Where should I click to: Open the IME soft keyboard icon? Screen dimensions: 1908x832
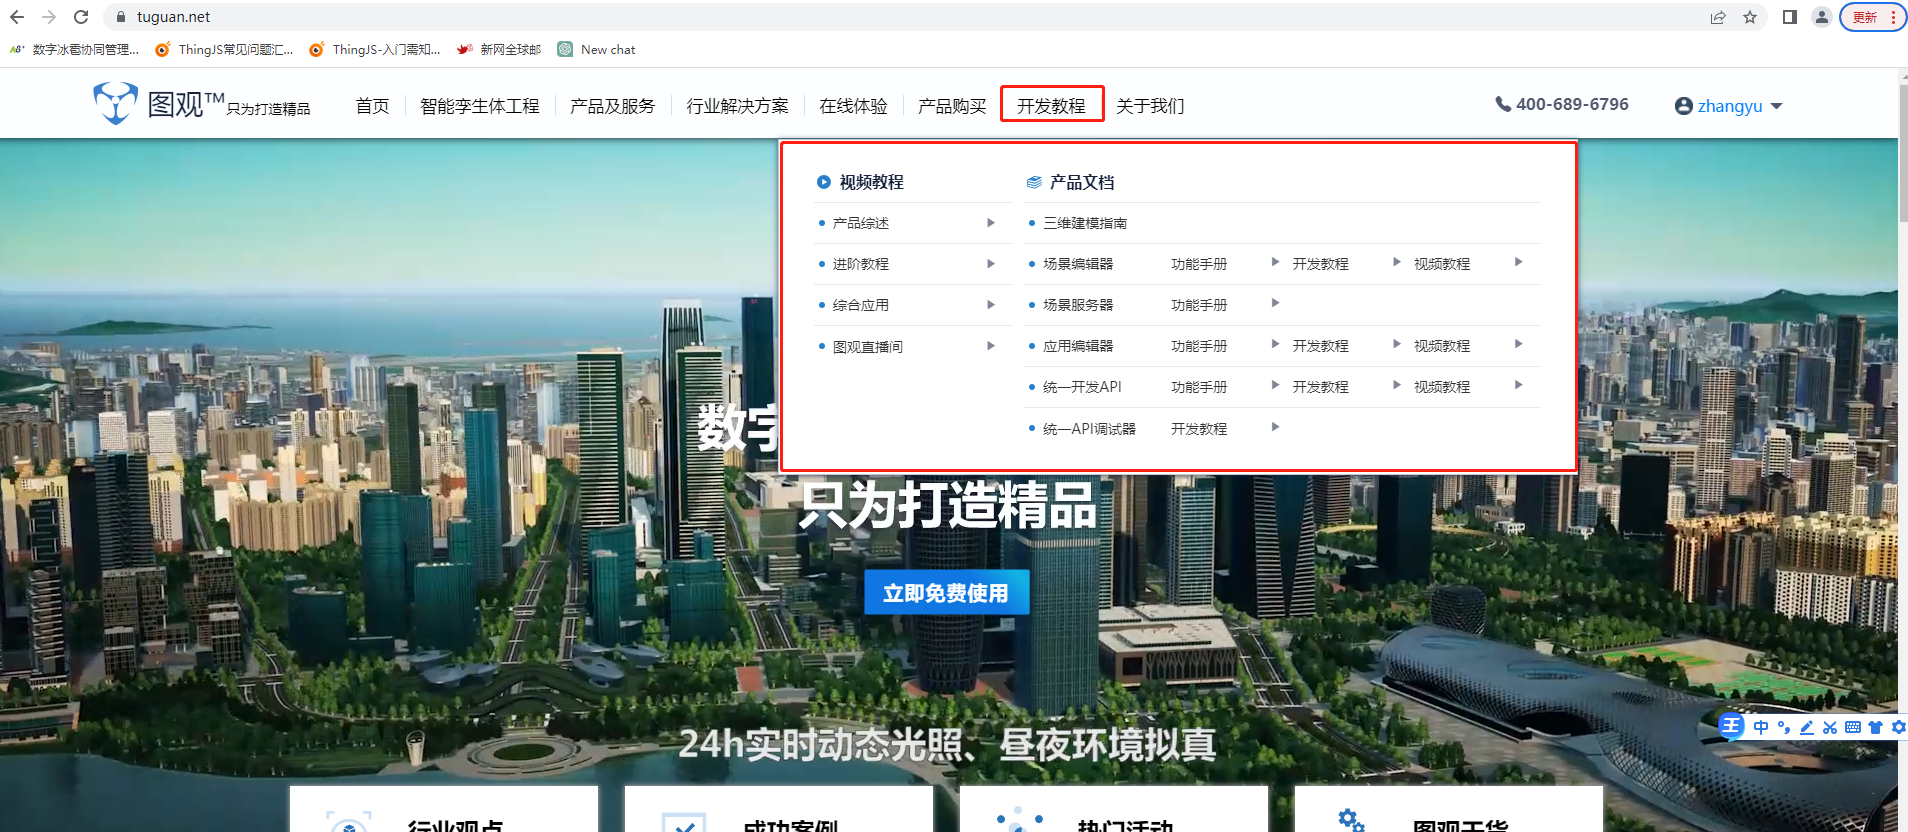click(1853, 727)
